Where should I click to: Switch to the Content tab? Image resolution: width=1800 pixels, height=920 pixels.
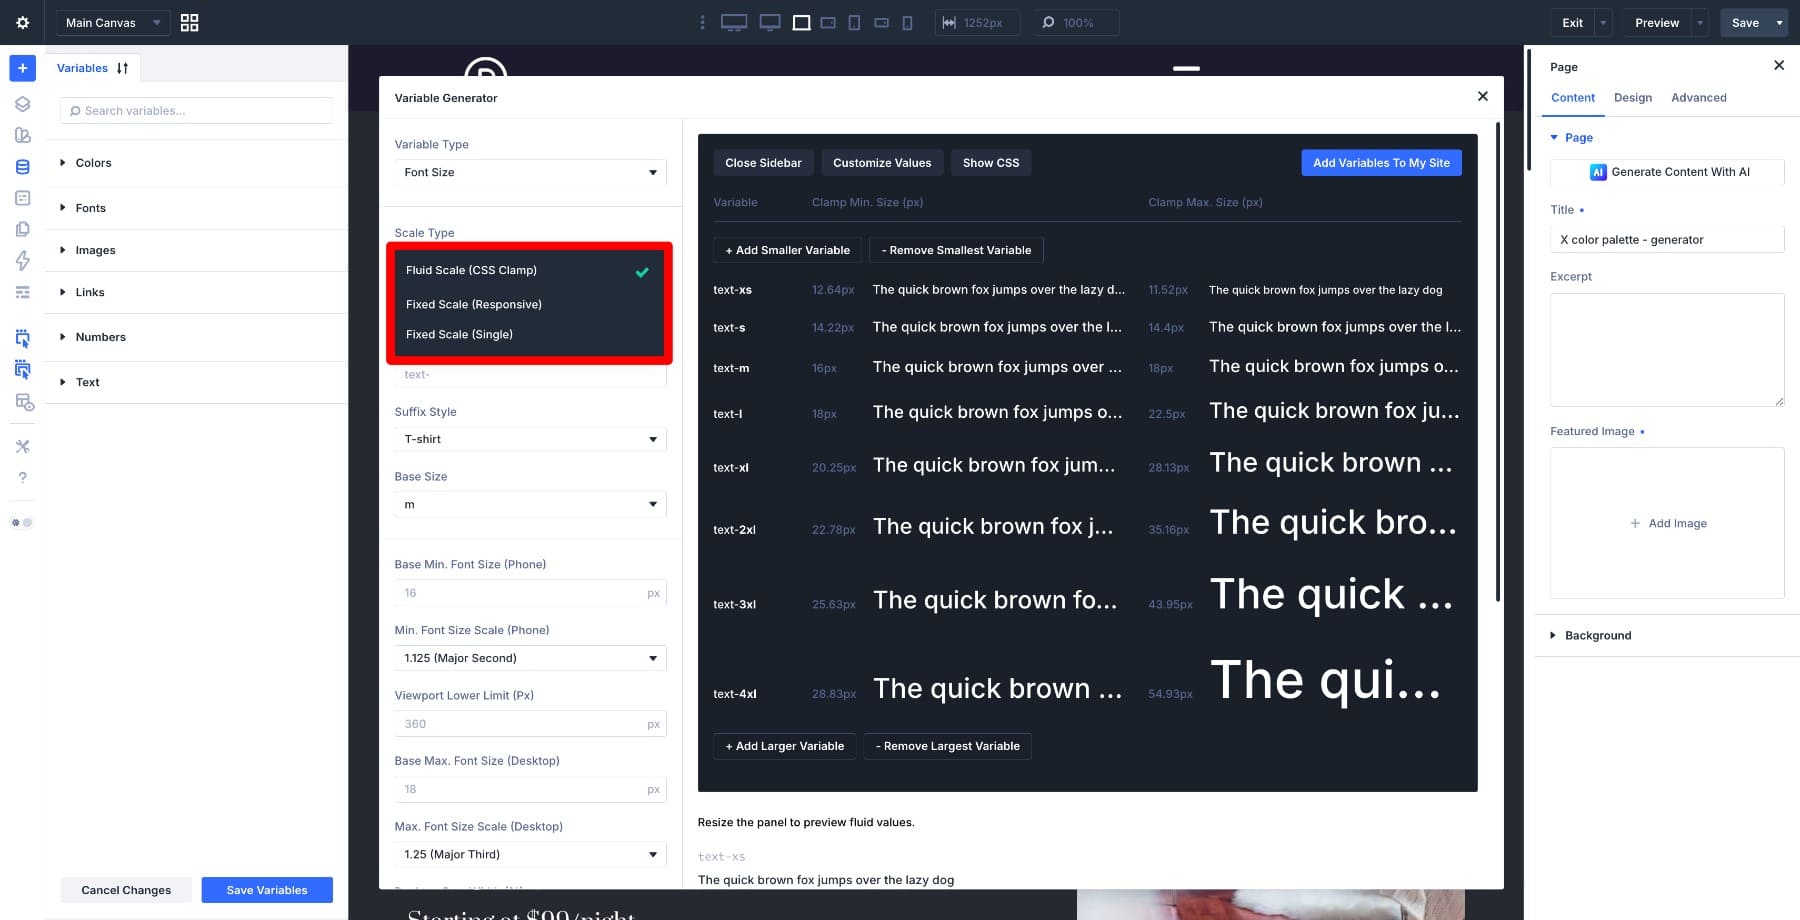pos(1573,98)
